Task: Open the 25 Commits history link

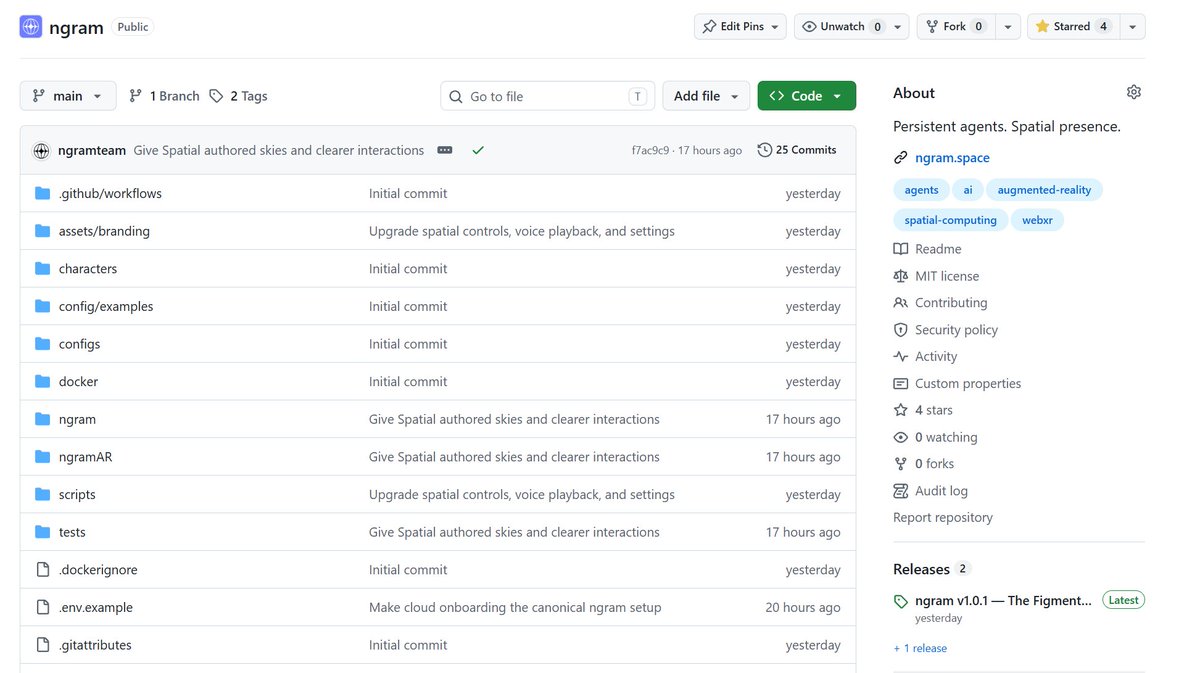Action: click(x=797, y=150)
